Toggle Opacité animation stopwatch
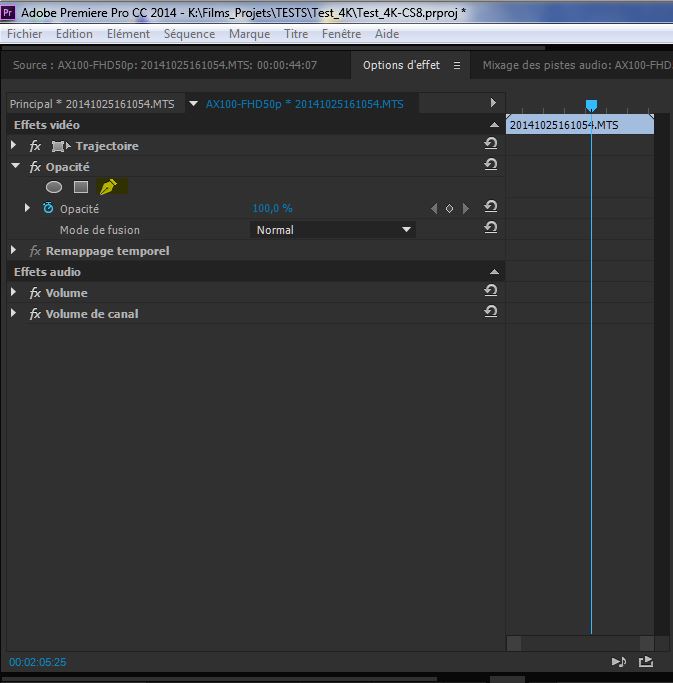 click(x=48, y=209)
